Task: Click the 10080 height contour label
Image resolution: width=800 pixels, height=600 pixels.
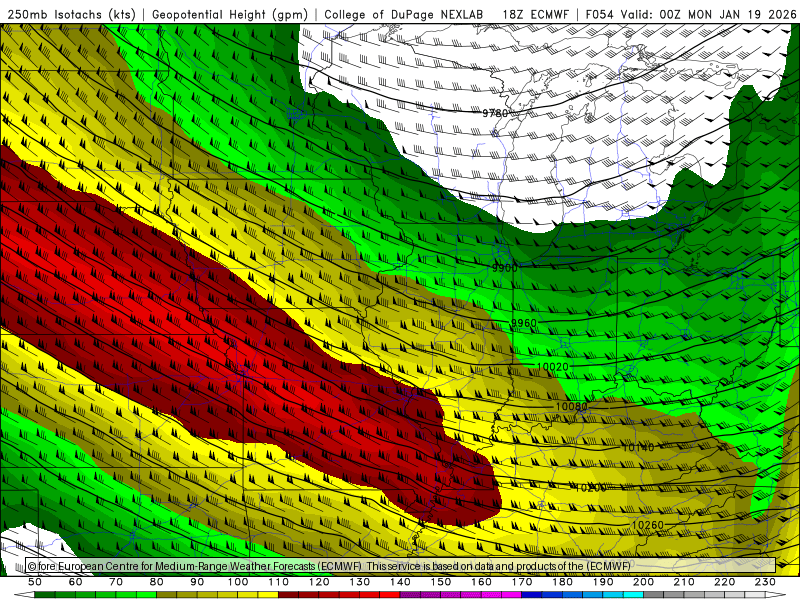Action: click(571, 407)
